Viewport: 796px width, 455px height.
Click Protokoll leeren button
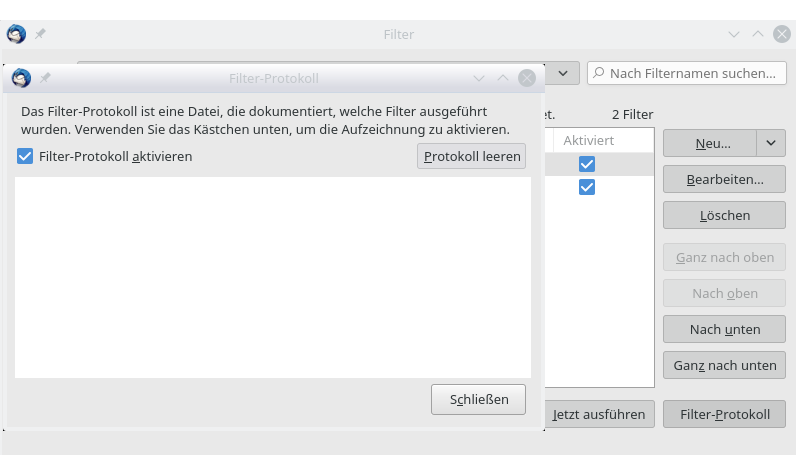[471, 156]
